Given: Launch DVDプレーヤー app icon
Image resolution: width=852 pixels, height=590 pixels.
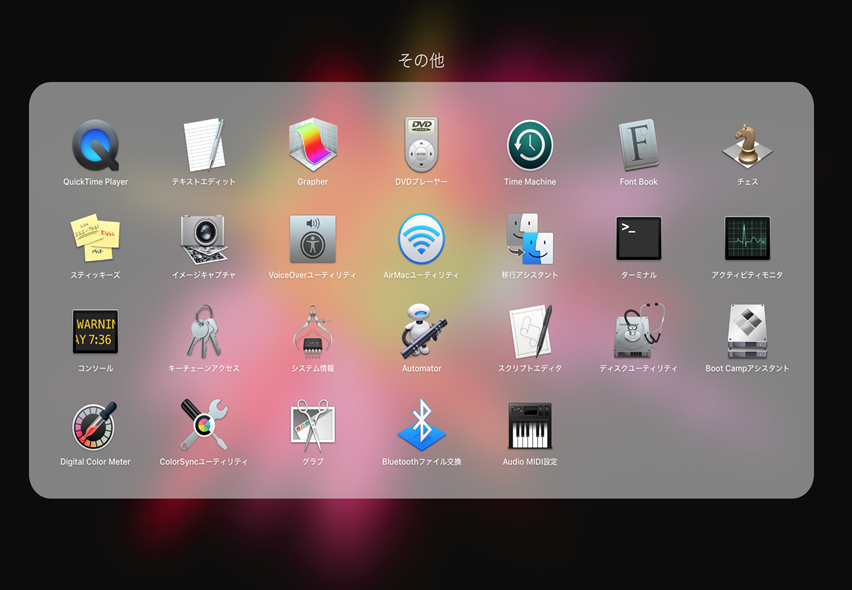Looking at the screenshot, I should [421, 145].
